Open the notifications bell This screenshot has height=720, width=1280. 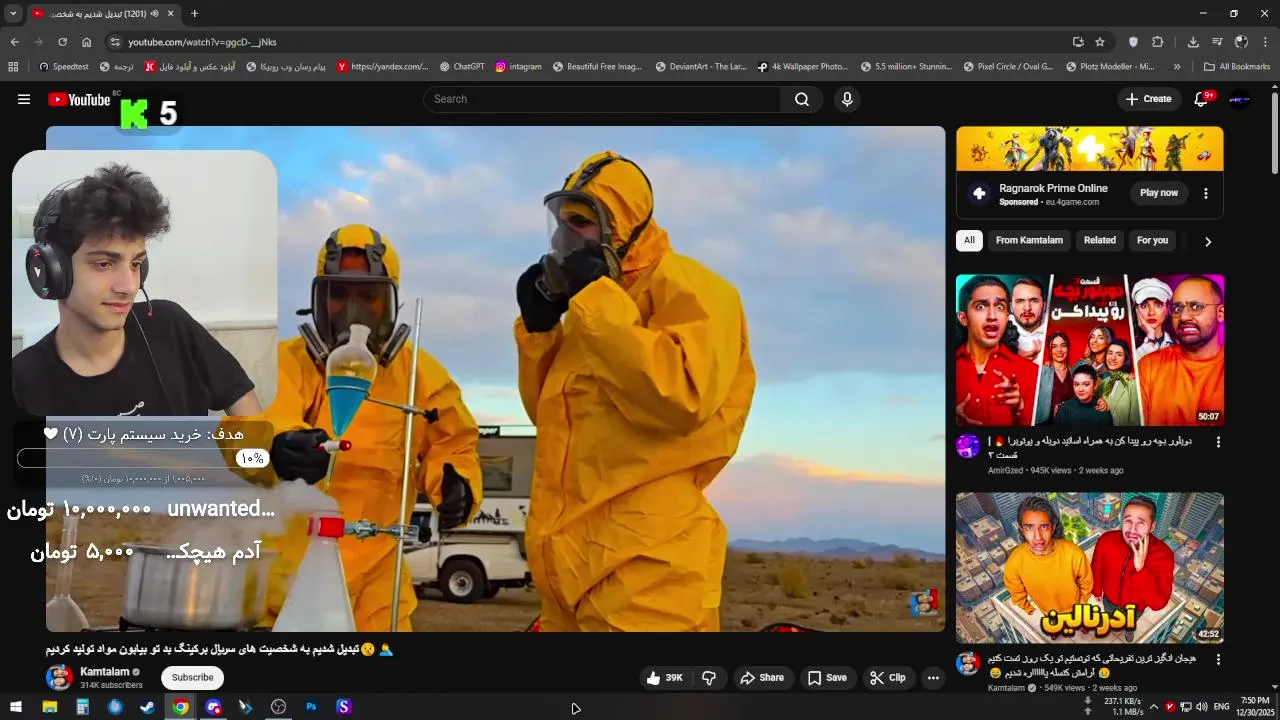coord(1202,99)
